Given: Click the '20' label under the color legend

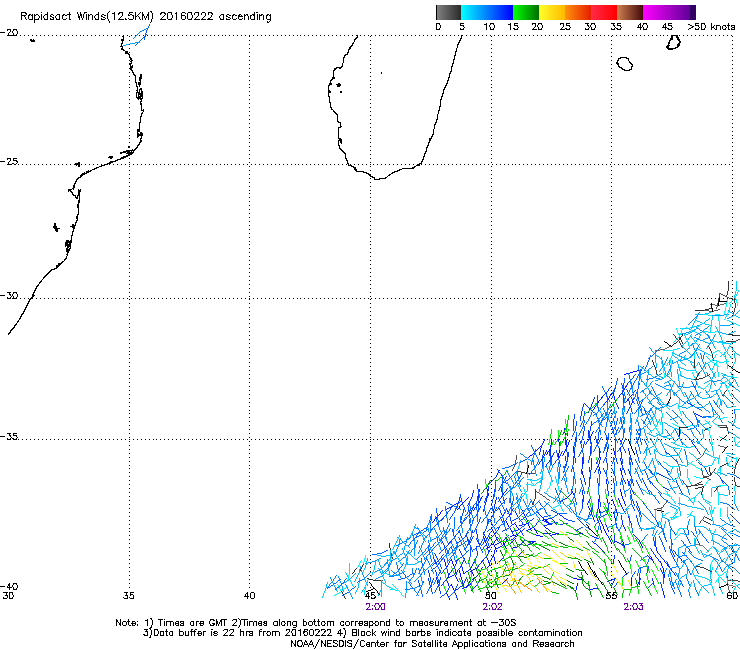Looking at the screenshot, I should point(537,27).
